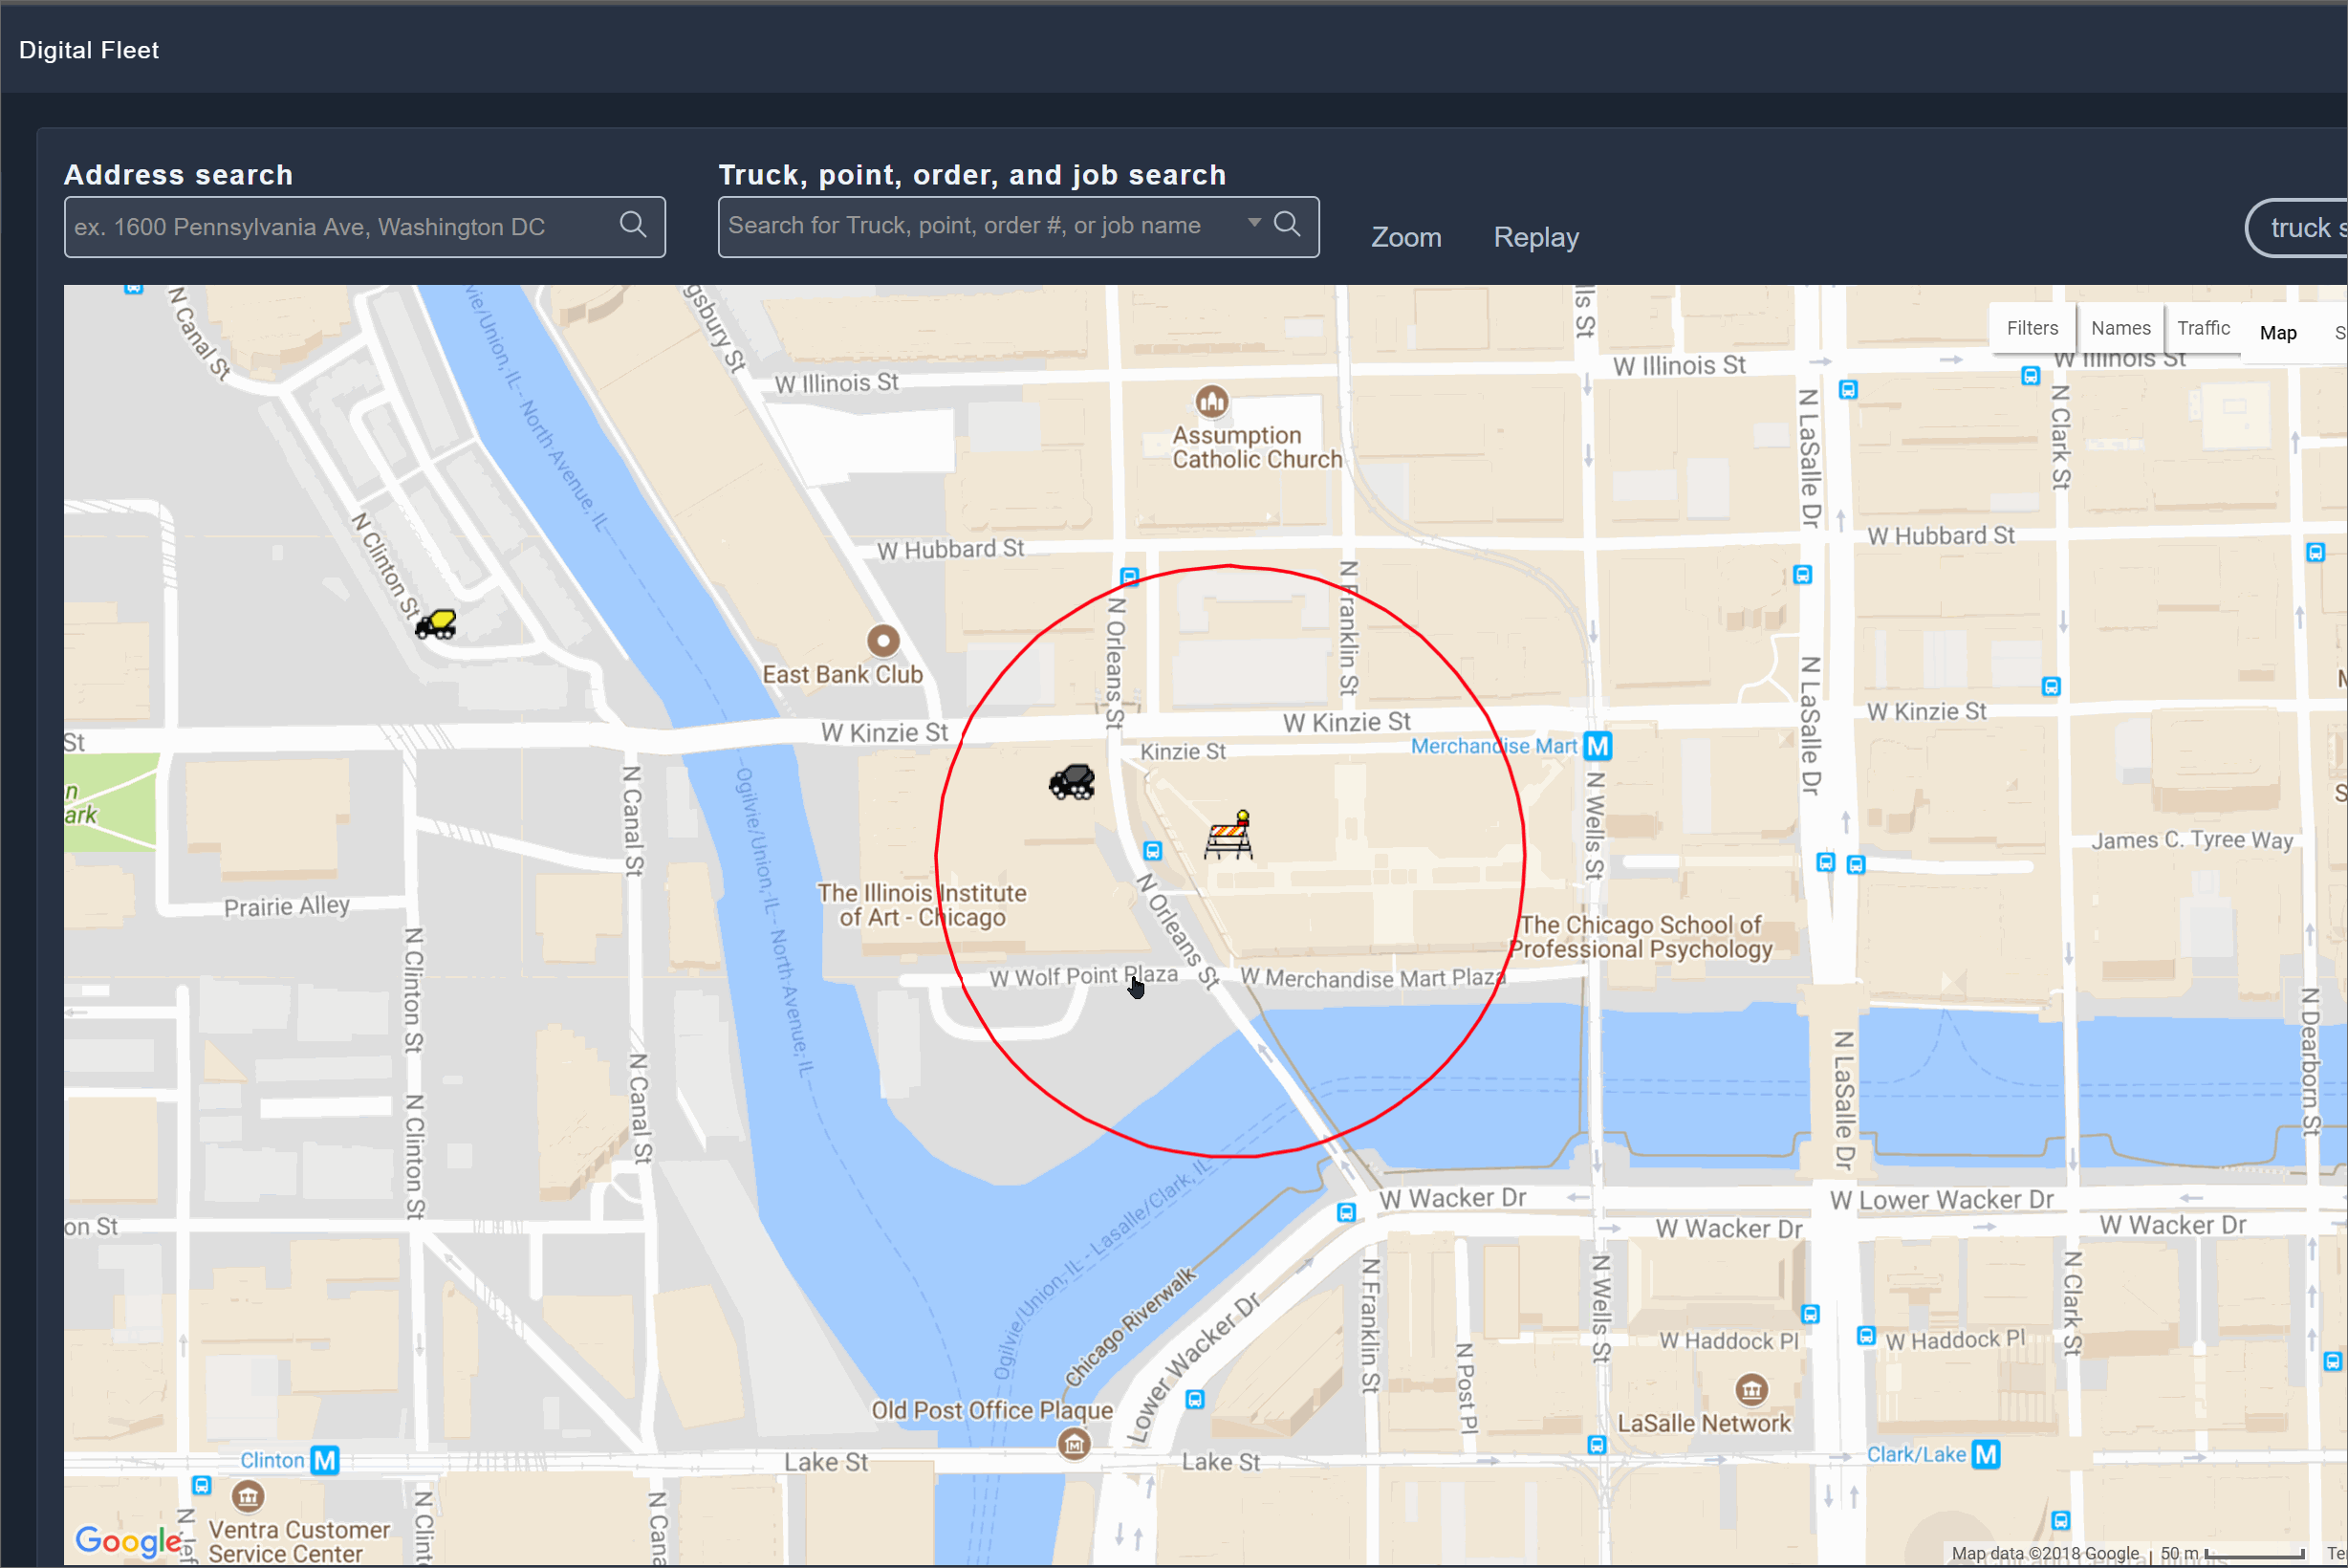Image resolution: width=2348 pixels, height=1568 pixels.
Task: Click the black cement mixer truck icon
Action: coord(1072,782)
